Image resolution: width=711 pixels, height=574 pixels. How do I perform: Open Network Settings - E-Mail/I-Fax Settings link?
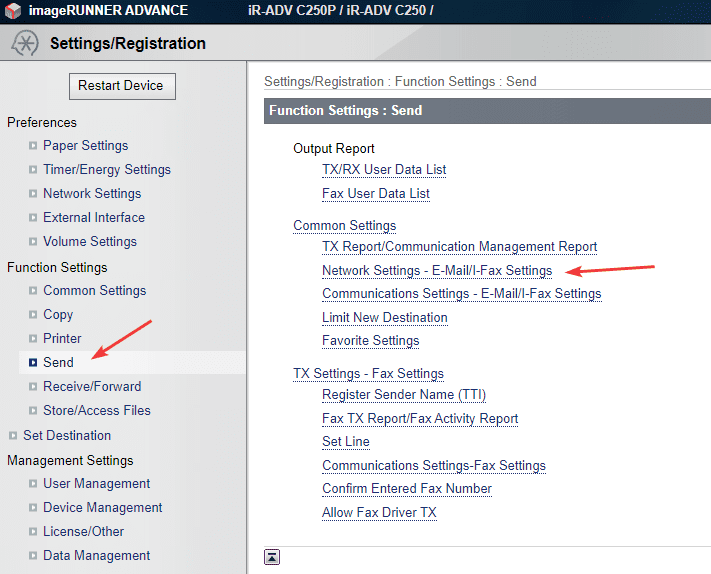[x=436, y=270]
